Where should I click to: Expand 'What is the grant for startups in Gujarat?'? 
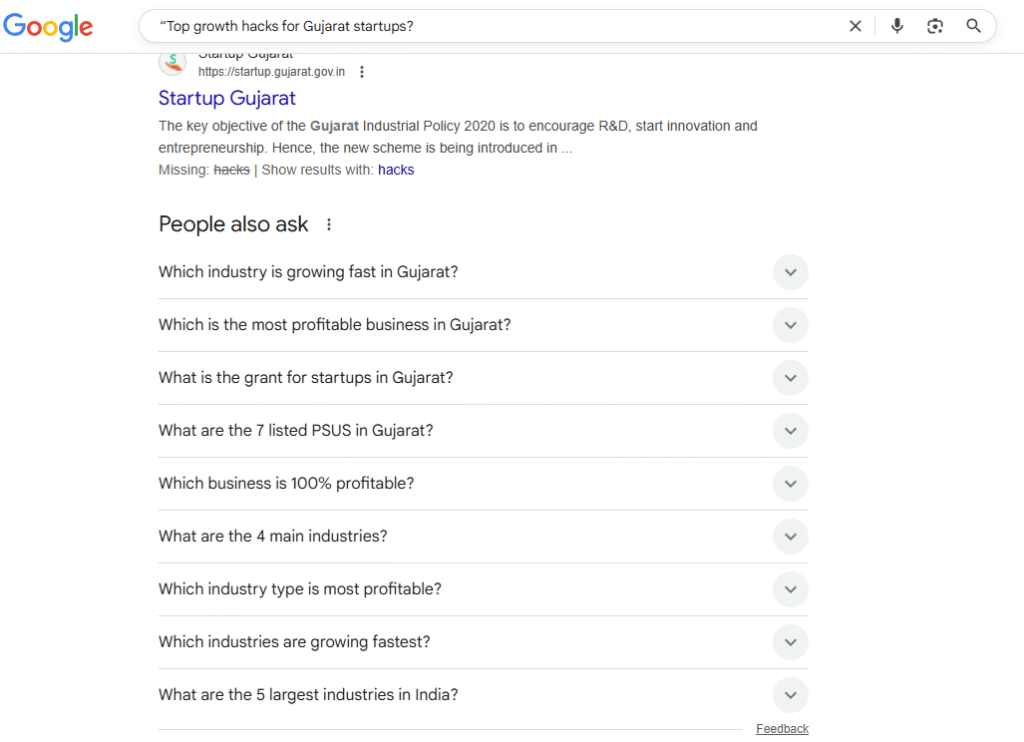tap(790, 378)
